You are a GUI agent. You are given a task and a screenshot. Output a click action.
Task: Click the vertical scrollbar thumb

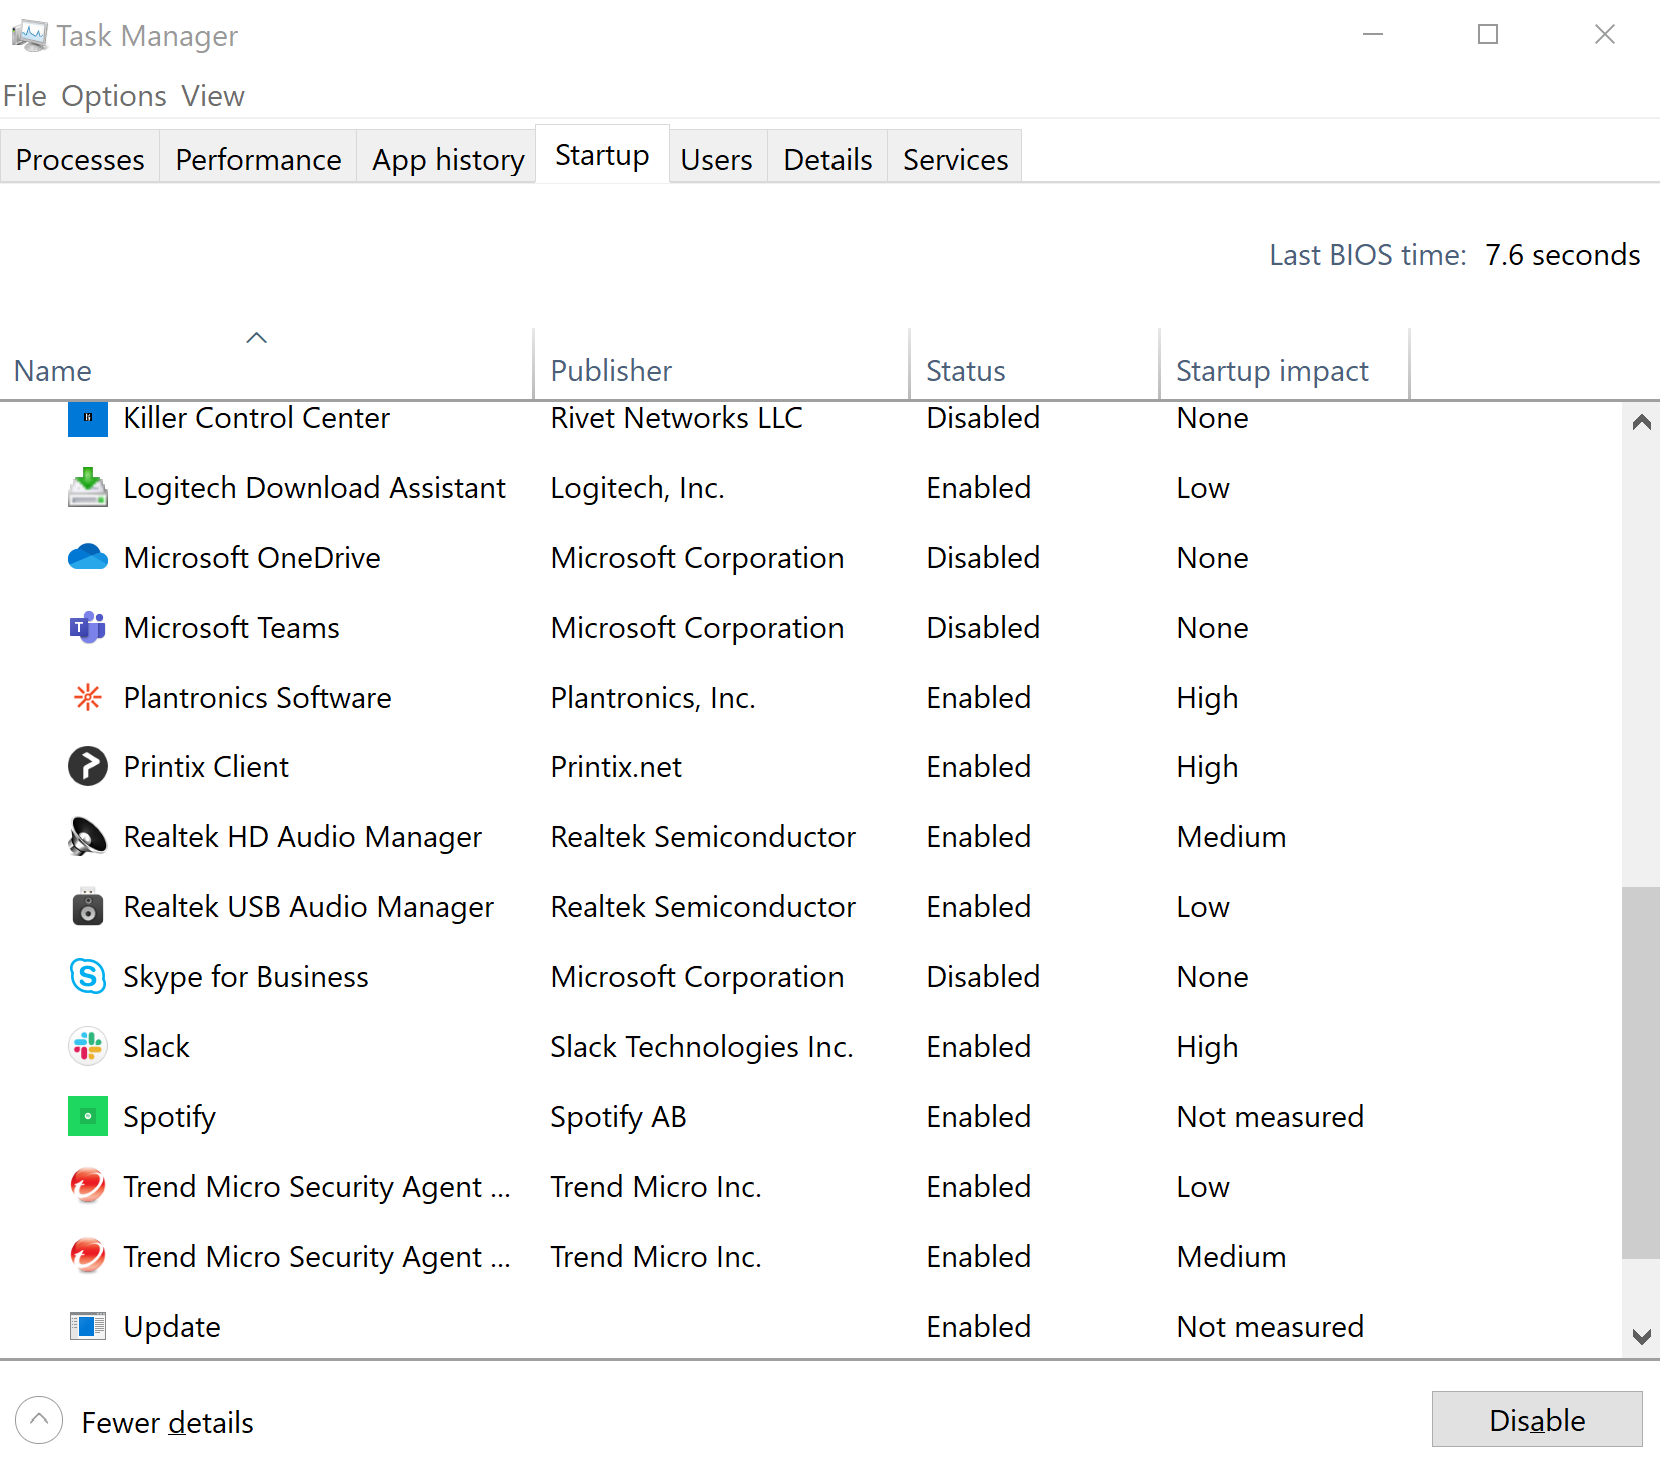point(1641,1072)
